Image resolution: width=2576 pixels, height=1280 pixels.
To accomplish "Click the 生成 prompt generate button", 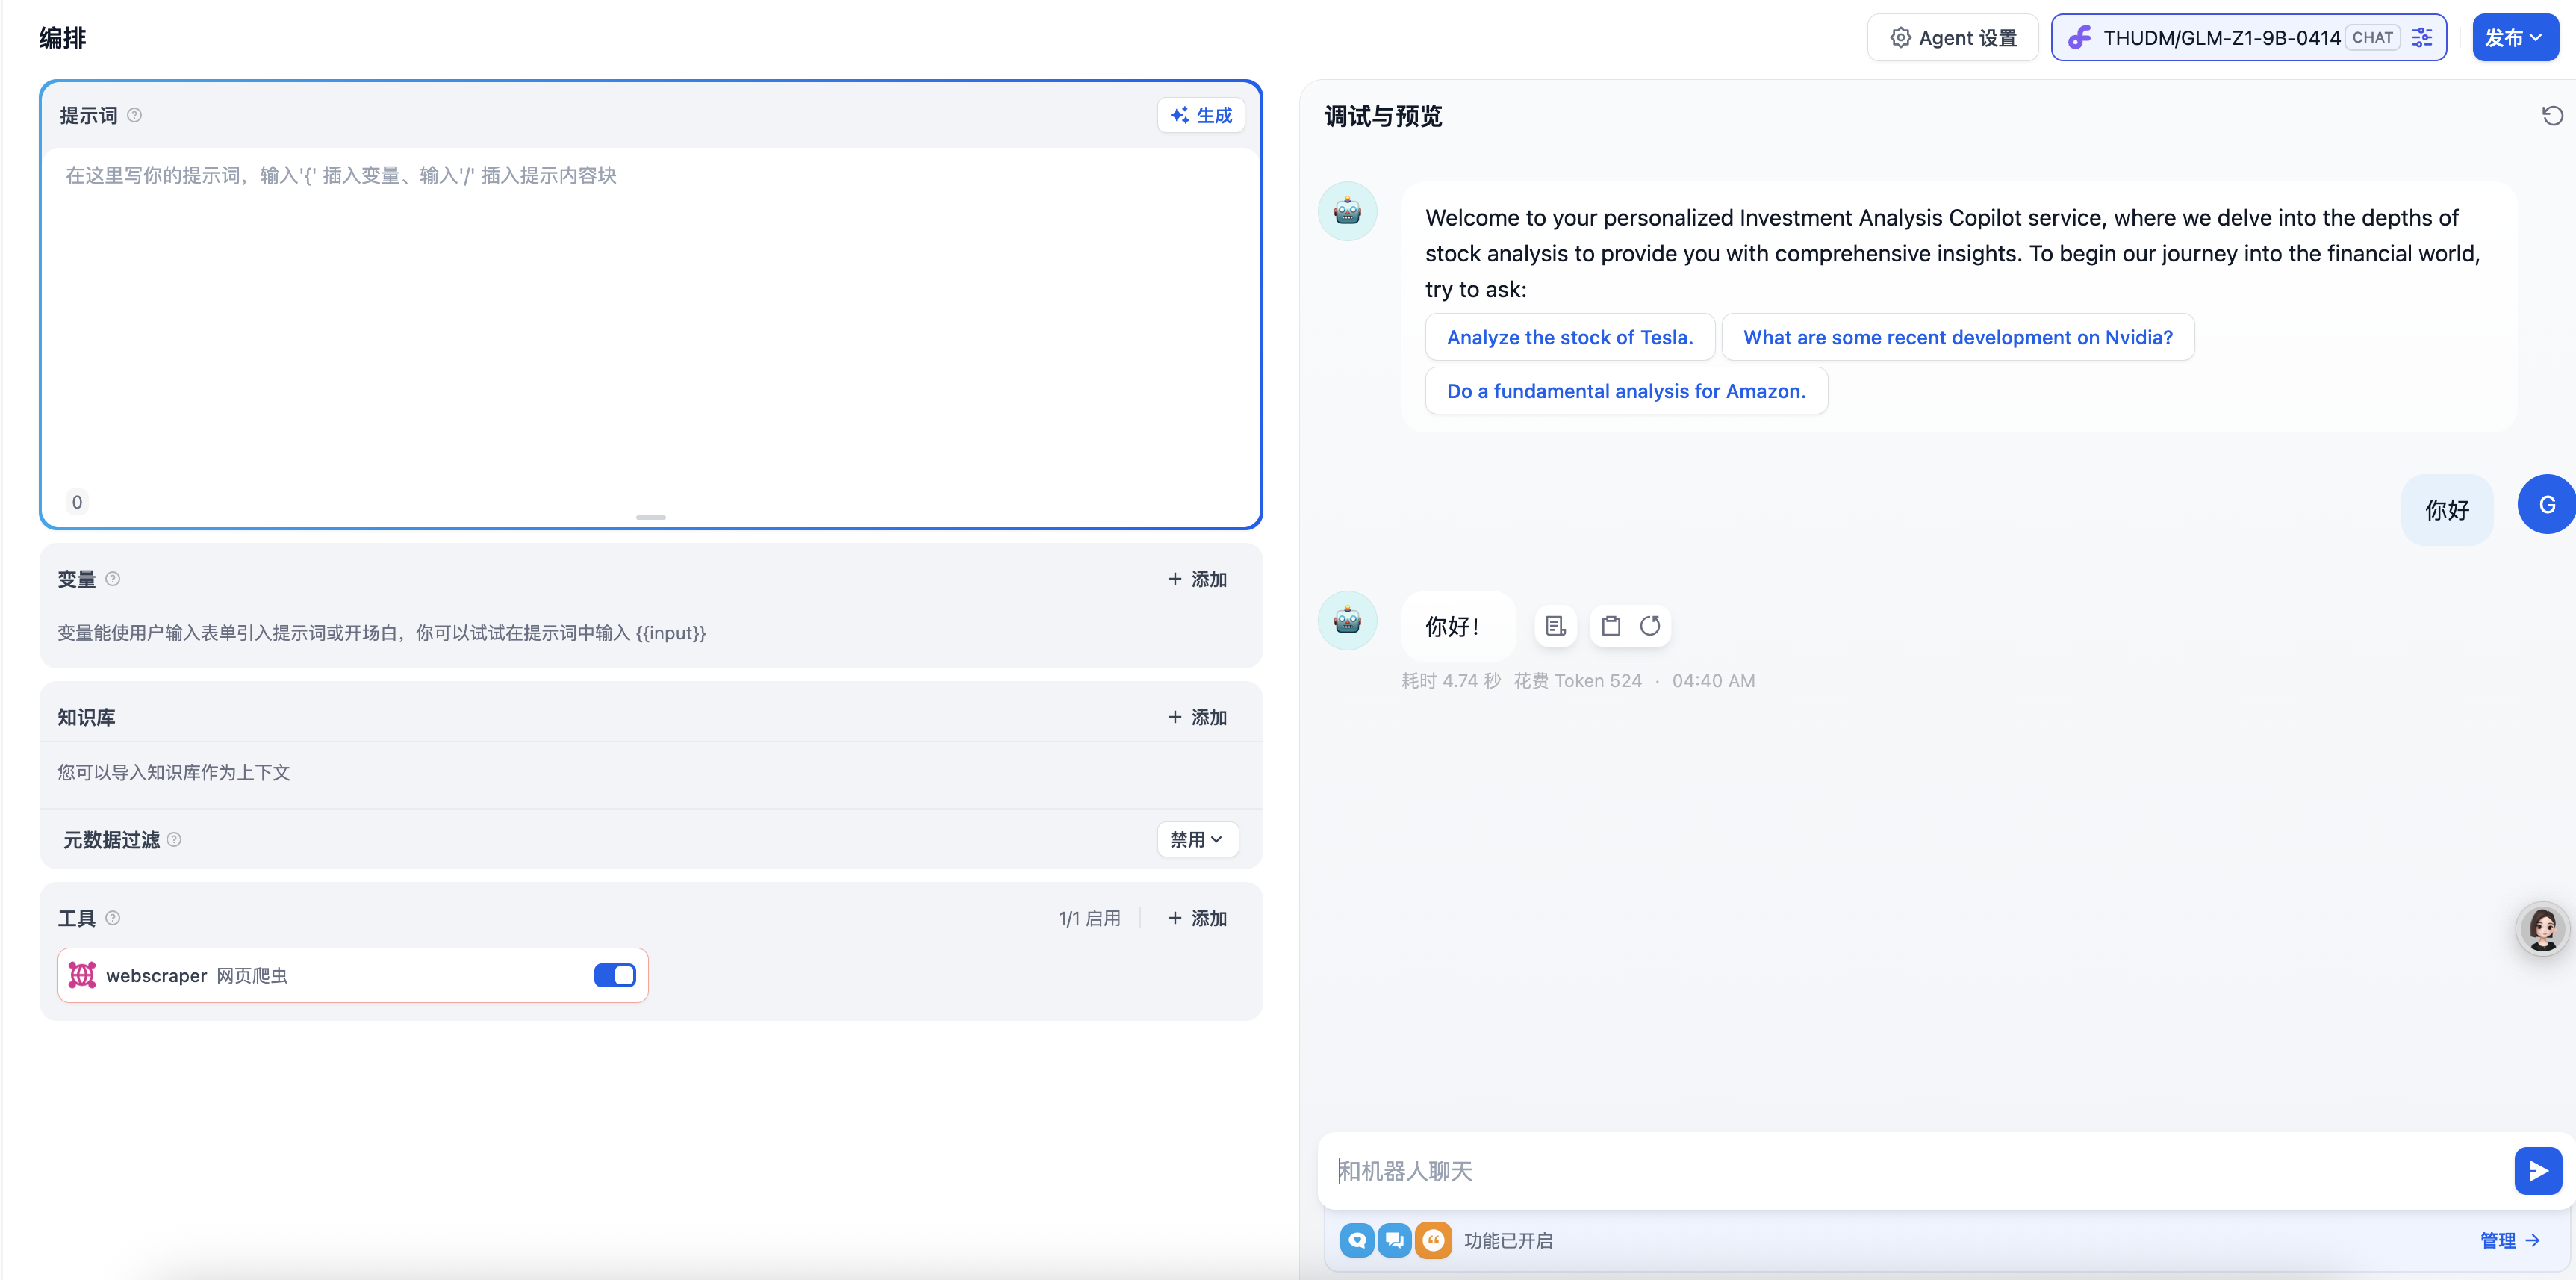I will pos(1201,116).
